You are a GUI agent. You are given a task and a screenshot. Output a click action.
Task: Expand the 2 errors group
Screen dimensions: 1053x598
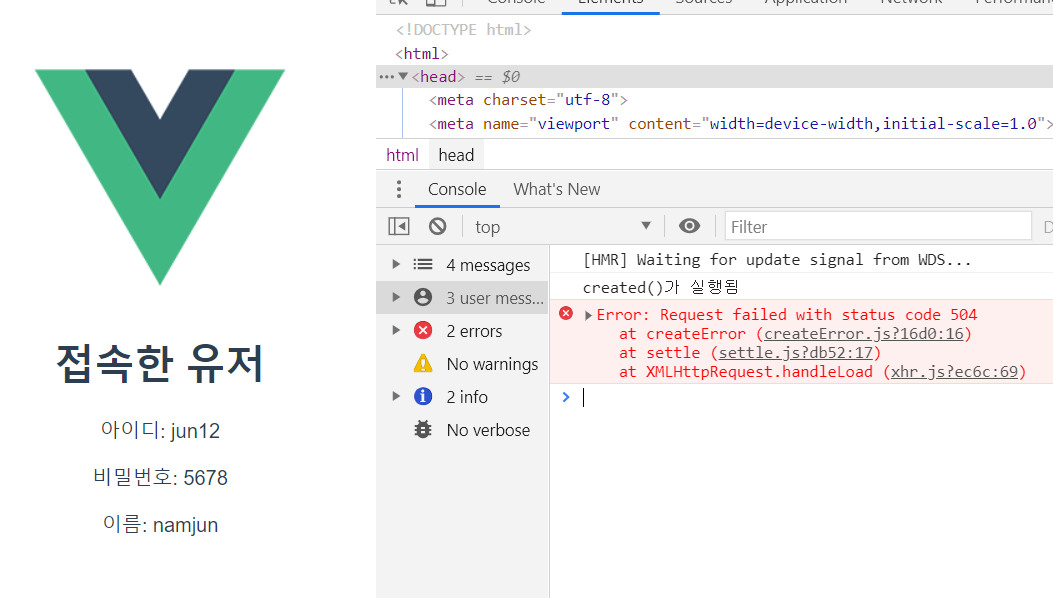tap(396, 330)
